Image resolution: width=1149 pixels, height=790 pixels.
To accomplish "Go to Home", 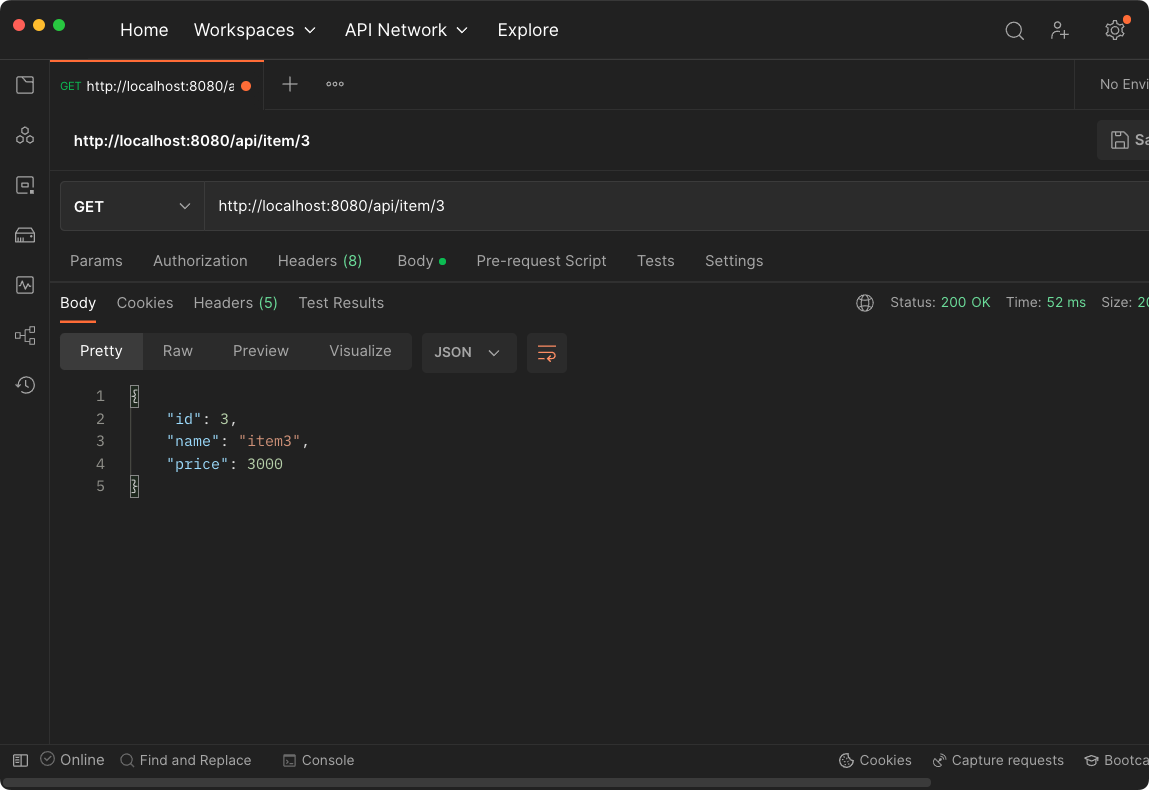I will coord(144,30).
